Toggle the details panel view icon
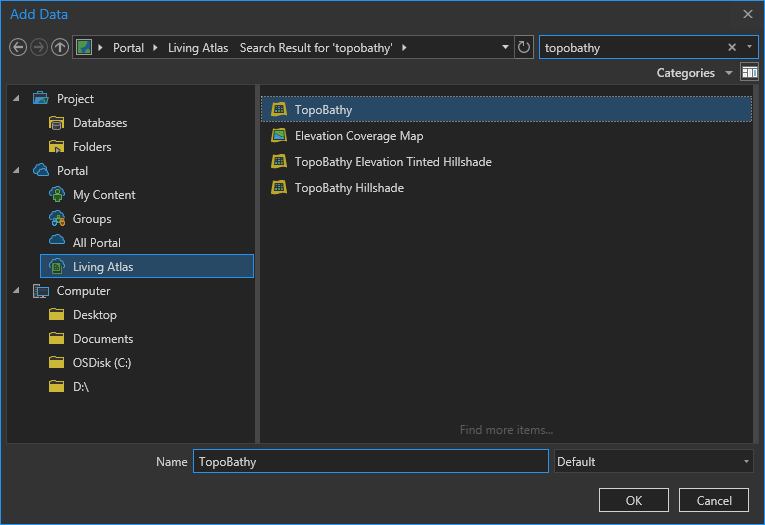 coord(749,73)
